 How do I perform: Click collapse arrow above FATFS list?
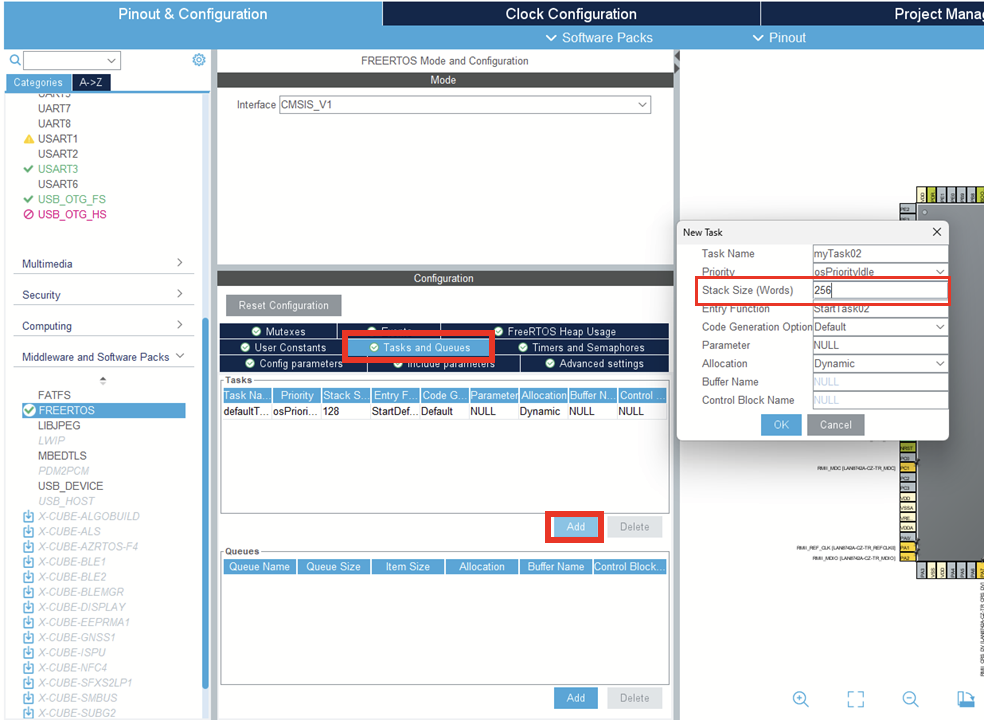[103, 380]
